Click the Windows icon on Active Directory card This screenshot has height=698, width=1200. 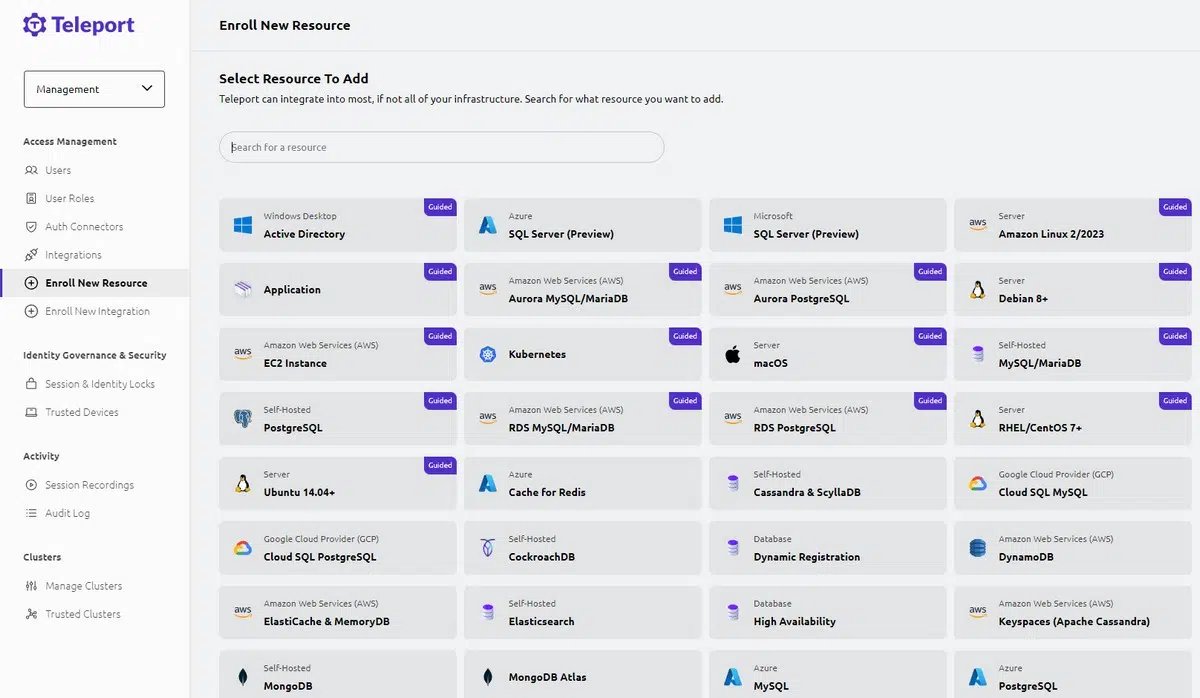click(x=242, y=225)
